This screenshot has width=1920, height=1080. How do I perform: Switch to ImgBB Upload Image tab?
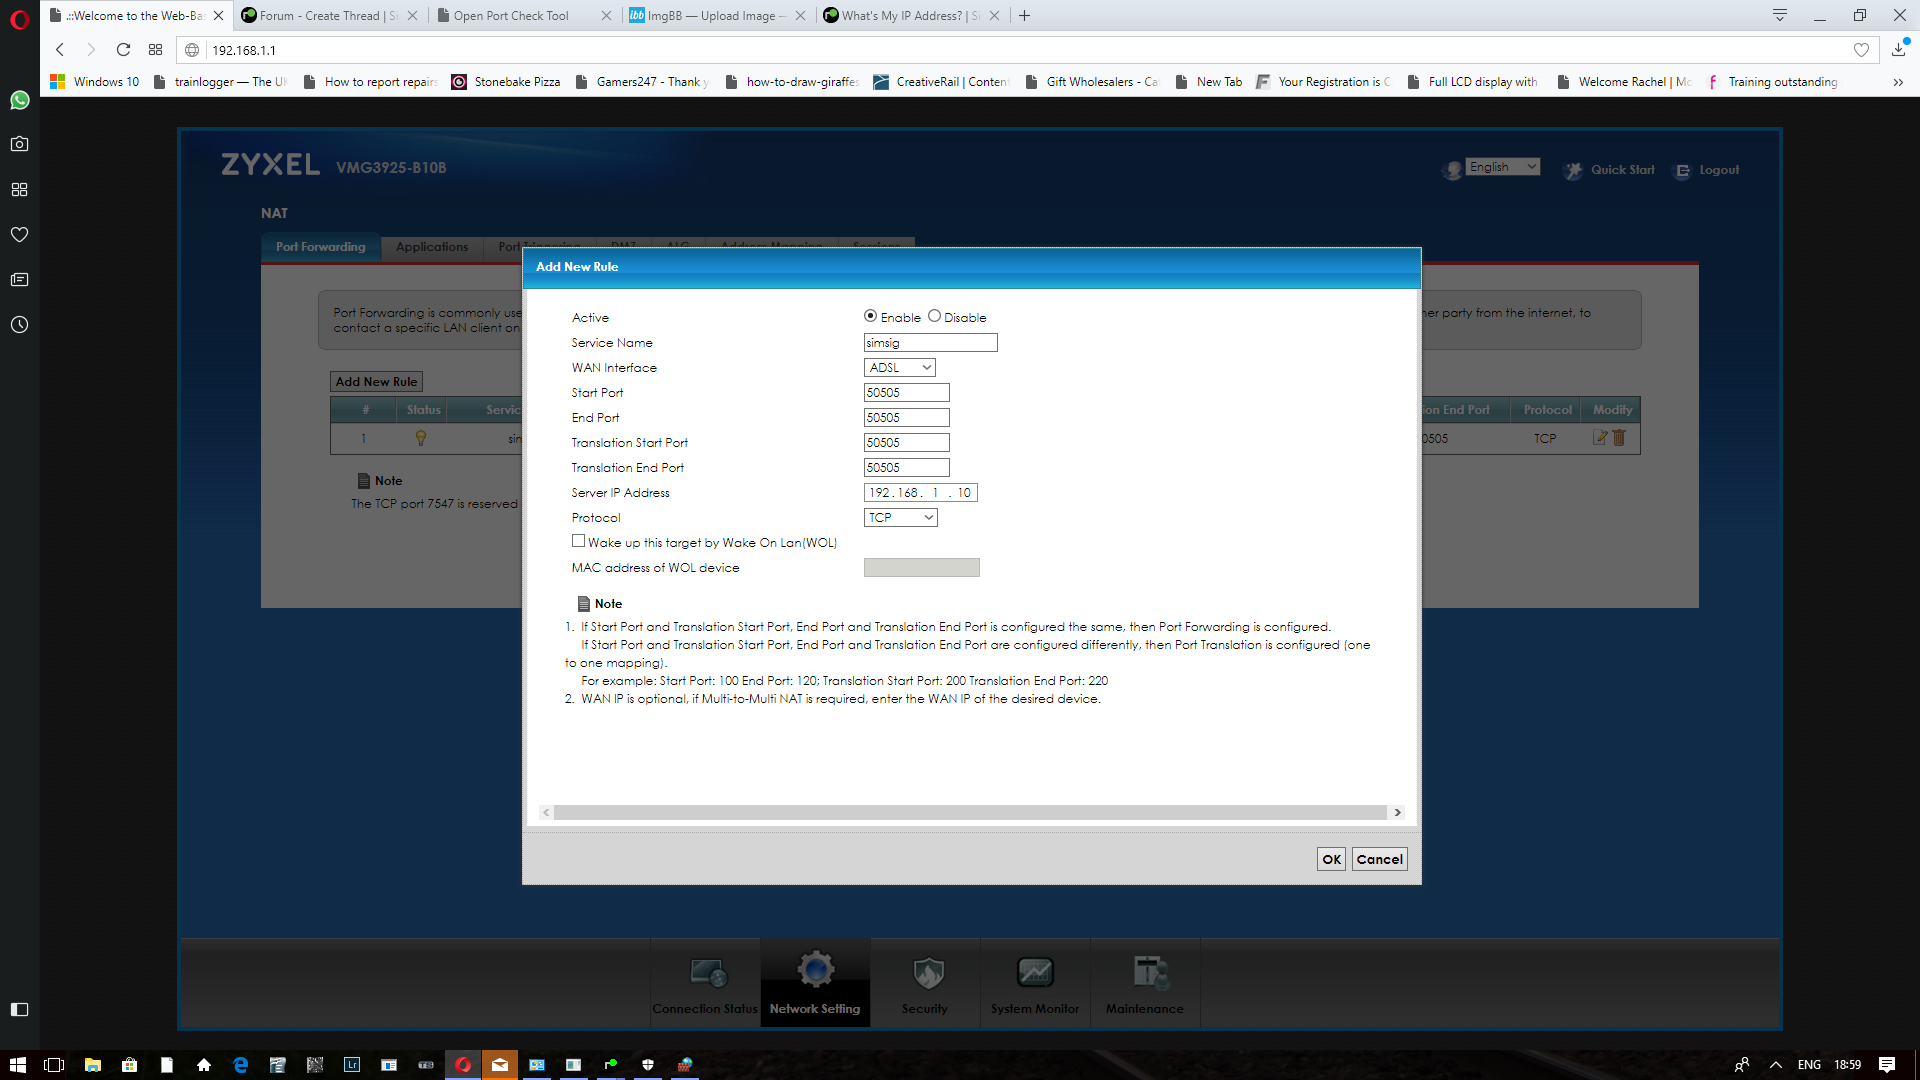[x=716, y=15]
